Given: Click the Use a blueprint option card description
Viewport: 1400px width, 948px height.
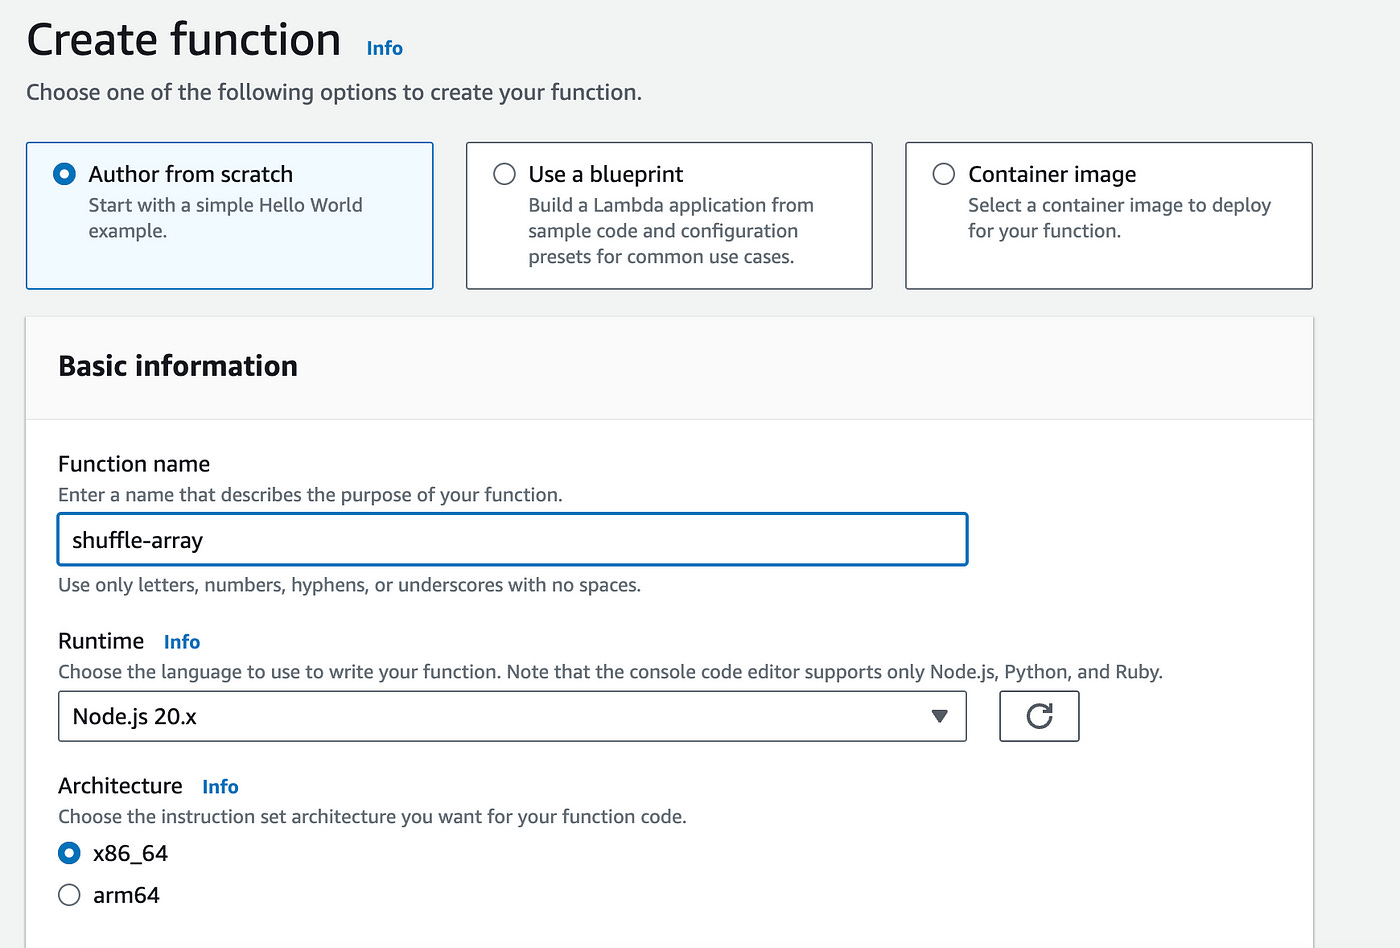Looking at the screenshot, I should [x=670, y=231].
